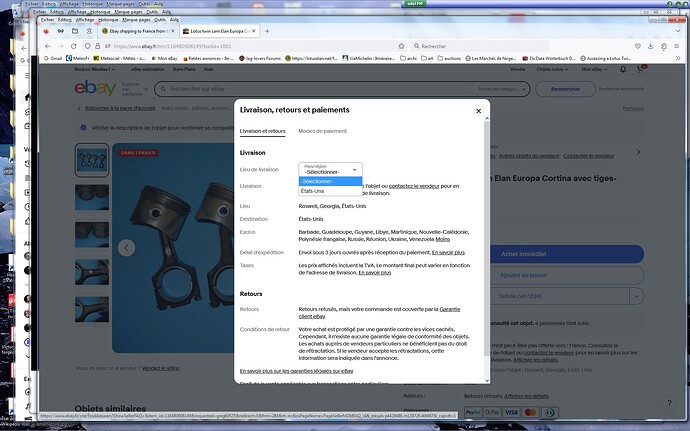Image resolution: width=690 pixels, height=431 pixels.
Task: Click the previous image arrow on photo
Action: [126, 248]
